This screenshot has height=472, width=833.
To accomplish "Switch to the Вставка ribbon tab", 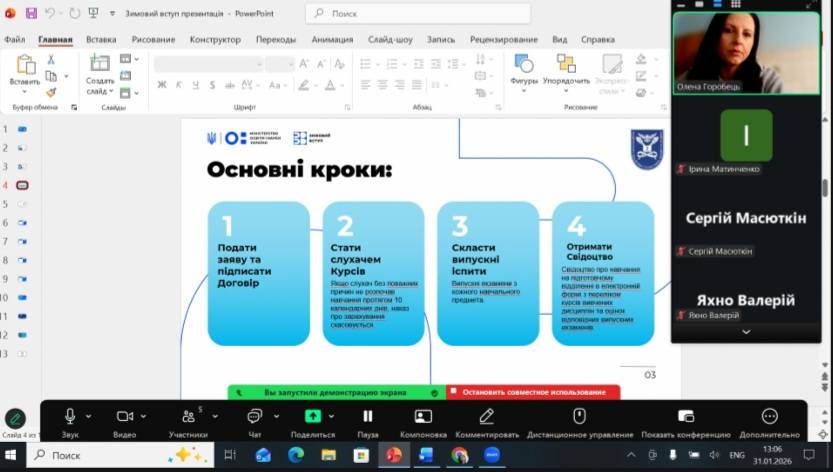I will click(101, 40).
